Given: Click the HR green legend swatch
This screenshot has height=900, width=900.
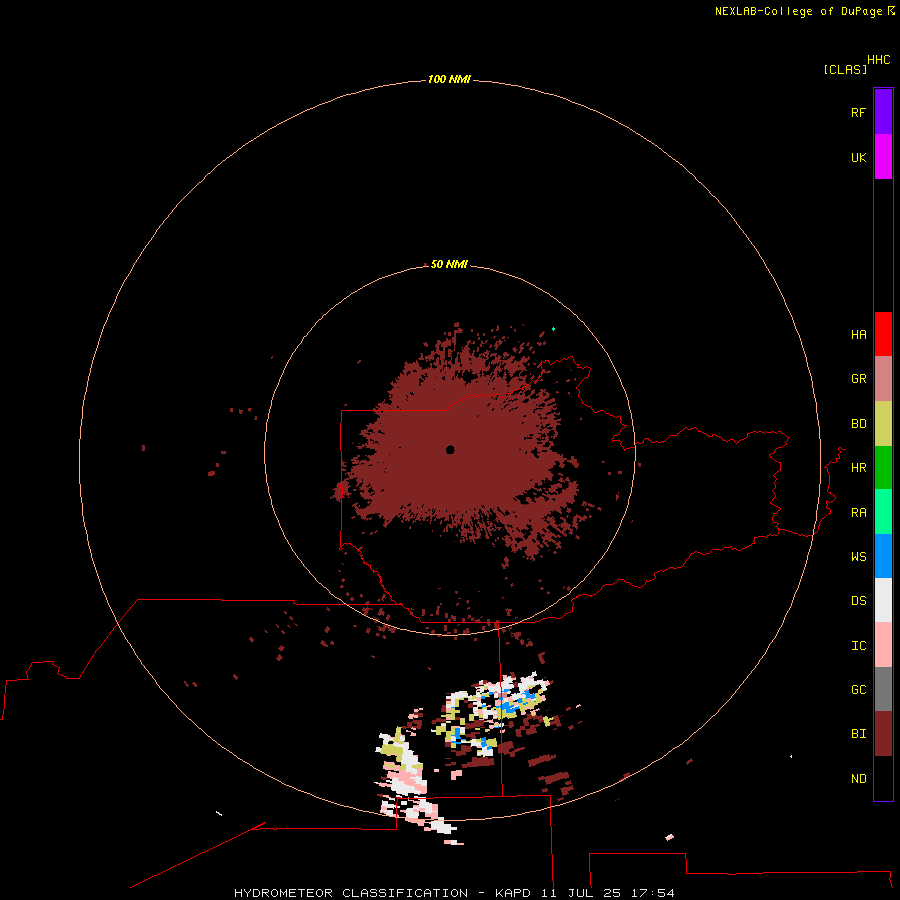Looking at the screenshot, I should pos(883,468).
